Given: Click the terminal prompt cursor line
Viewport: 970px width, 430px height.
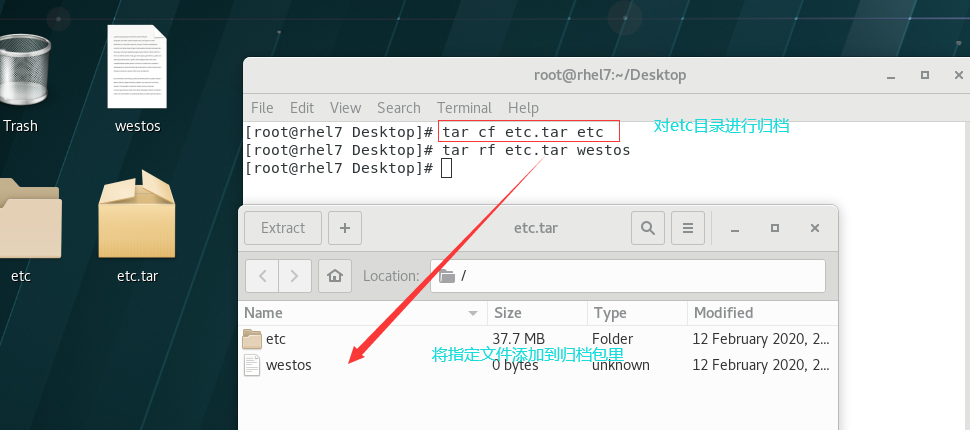Looking at the screenshot, I should pyautogui.click(x=349, y=168).
